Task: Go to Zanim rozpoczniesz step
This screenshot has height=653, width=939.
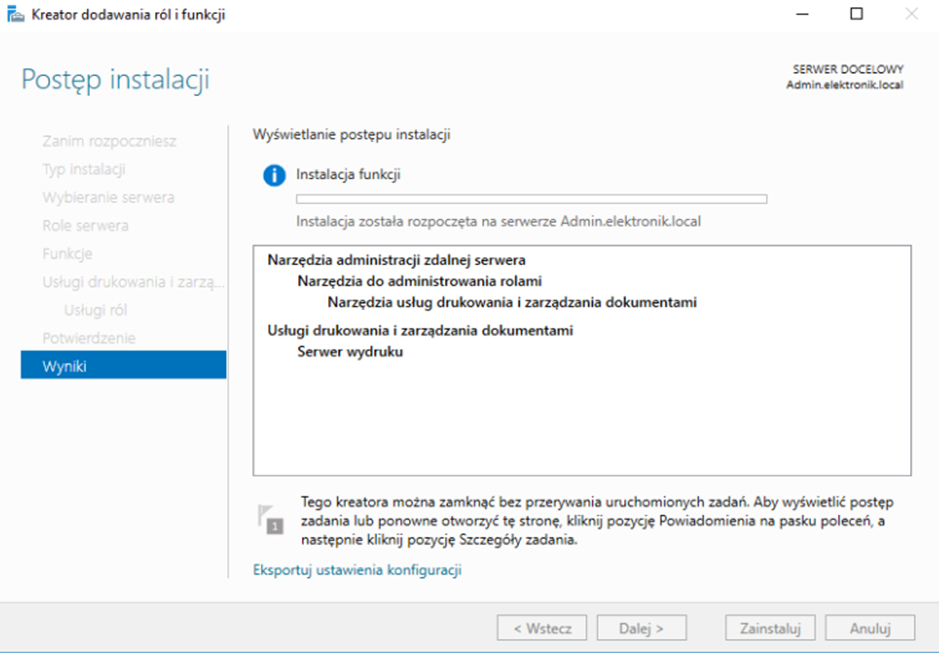Action: pos(109,141)
